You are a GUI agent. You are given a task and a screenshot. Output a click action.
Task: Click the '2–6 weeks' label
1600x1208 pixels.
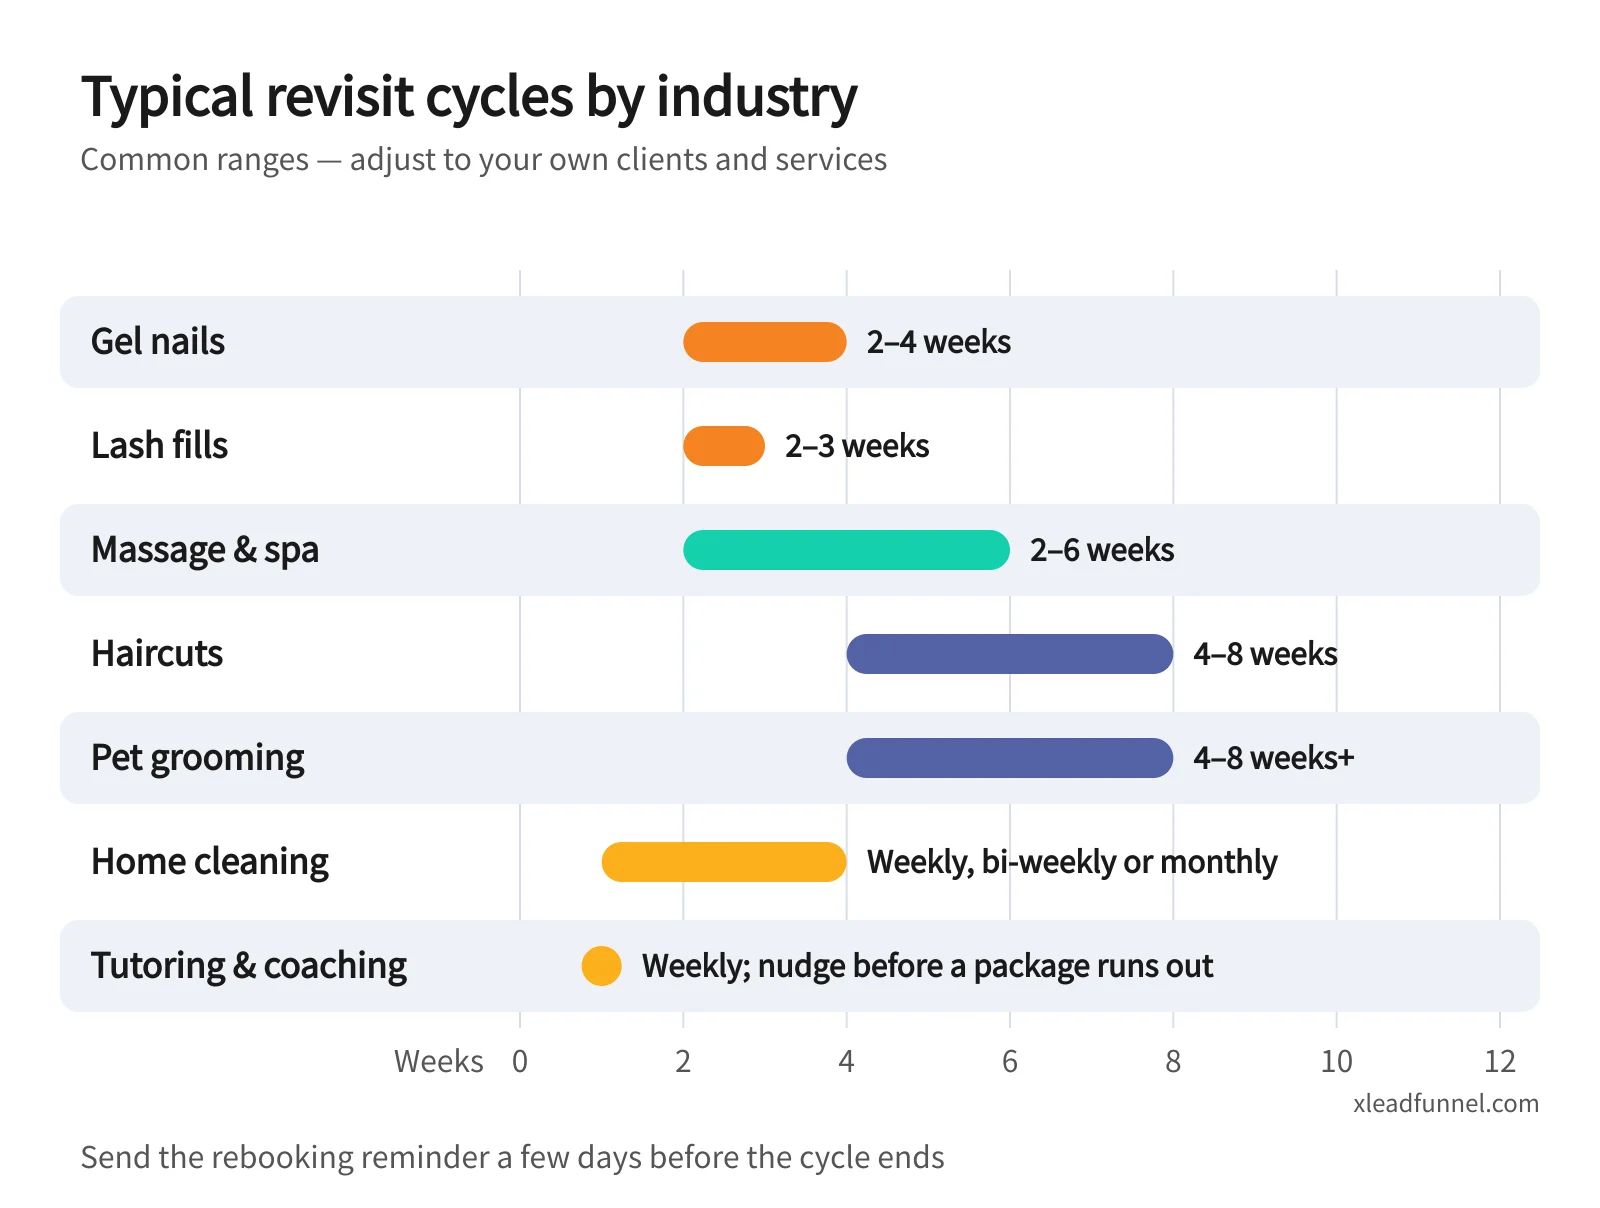click(x=1102, y=550)
